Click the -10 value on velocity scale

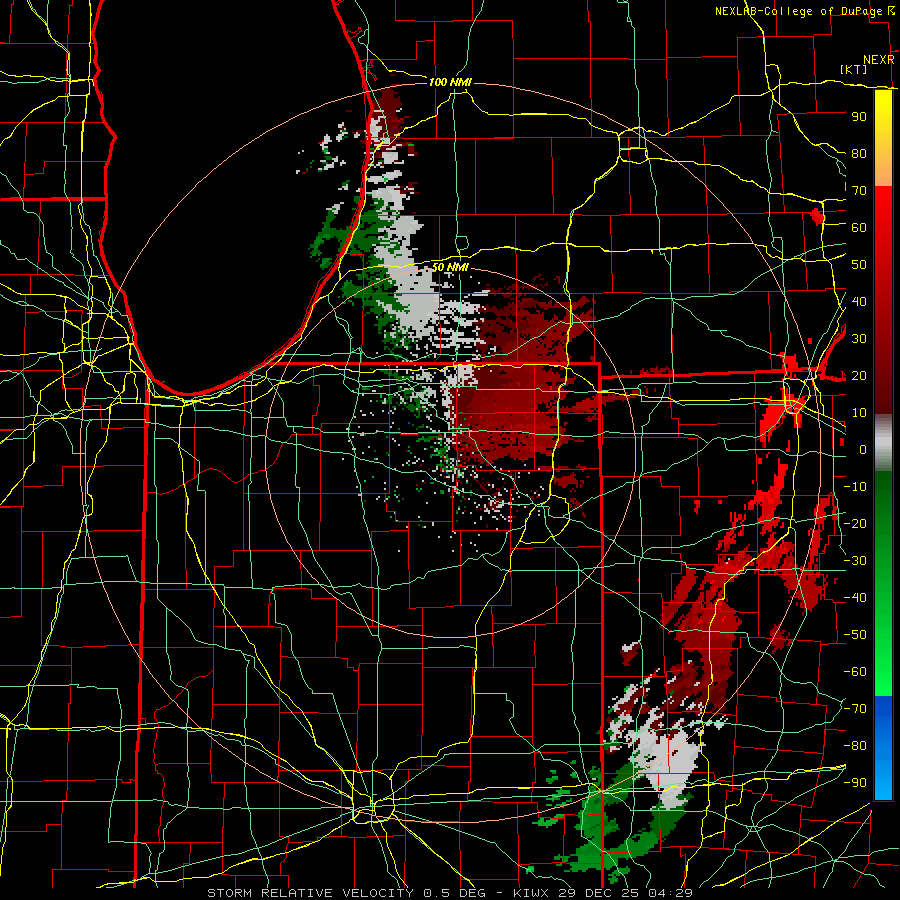pos(855,487)
